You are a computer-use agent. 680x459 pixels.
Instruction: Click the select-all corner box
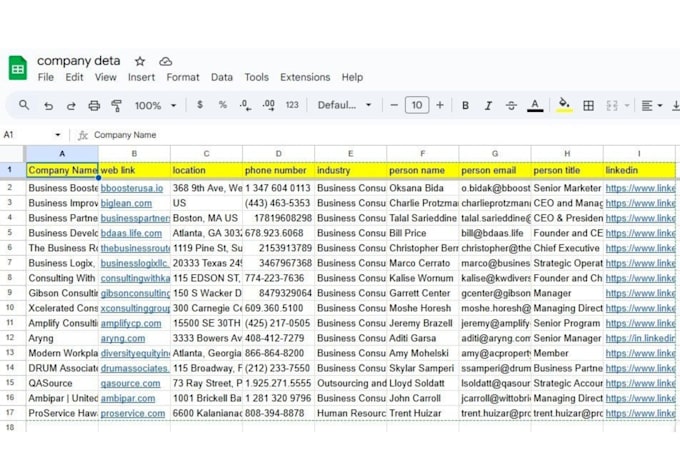(x=12, y=154)
